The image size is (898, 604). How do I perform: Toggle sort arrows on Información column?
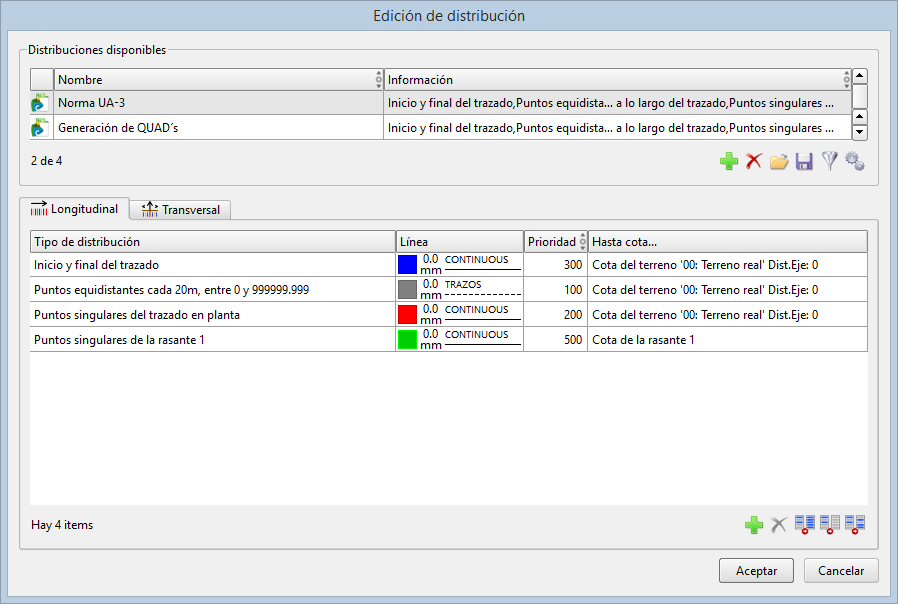tap(847, 80)
